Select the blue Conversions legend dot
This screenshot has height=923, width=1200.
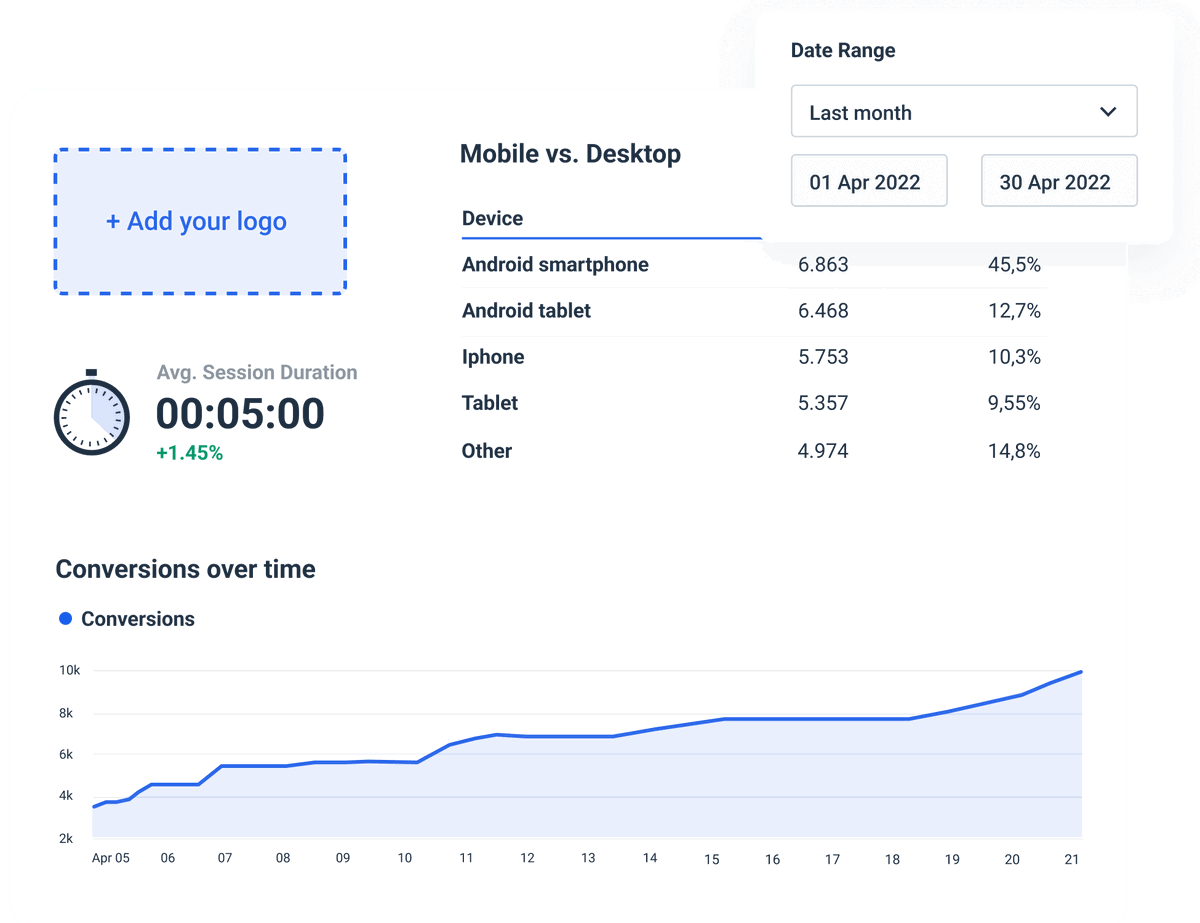65,619
